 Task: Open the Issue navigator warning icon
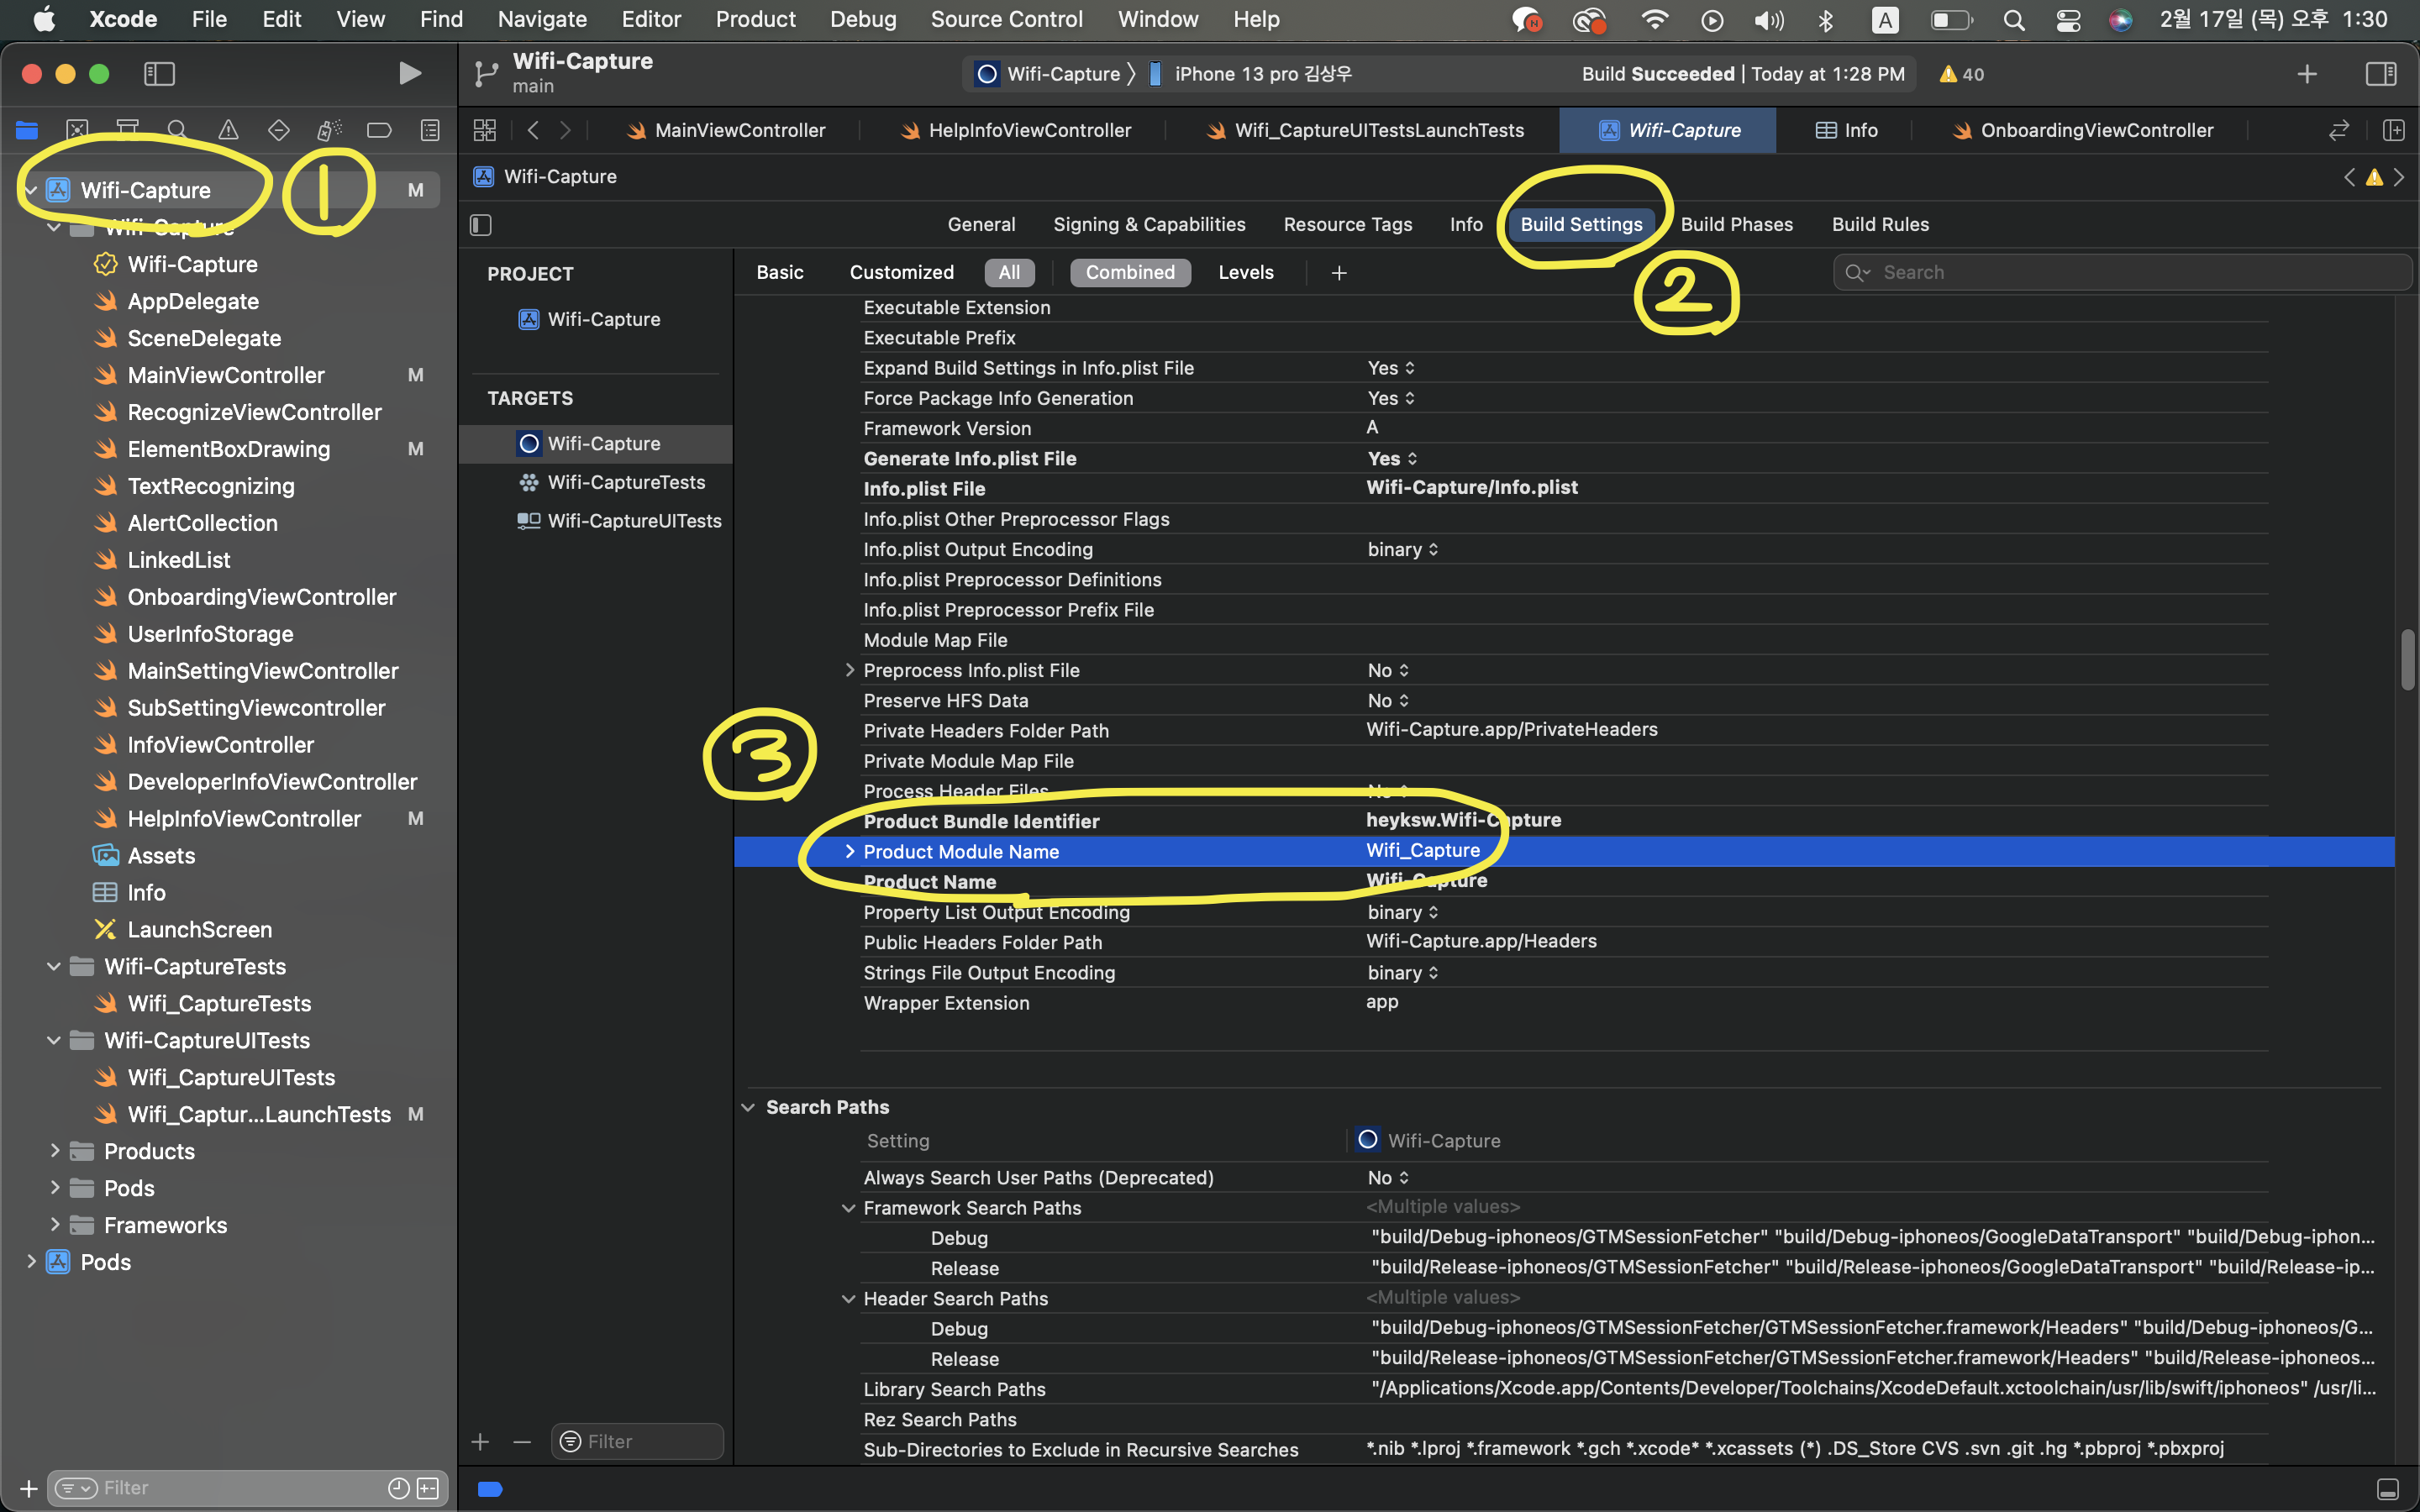(228, 130)
